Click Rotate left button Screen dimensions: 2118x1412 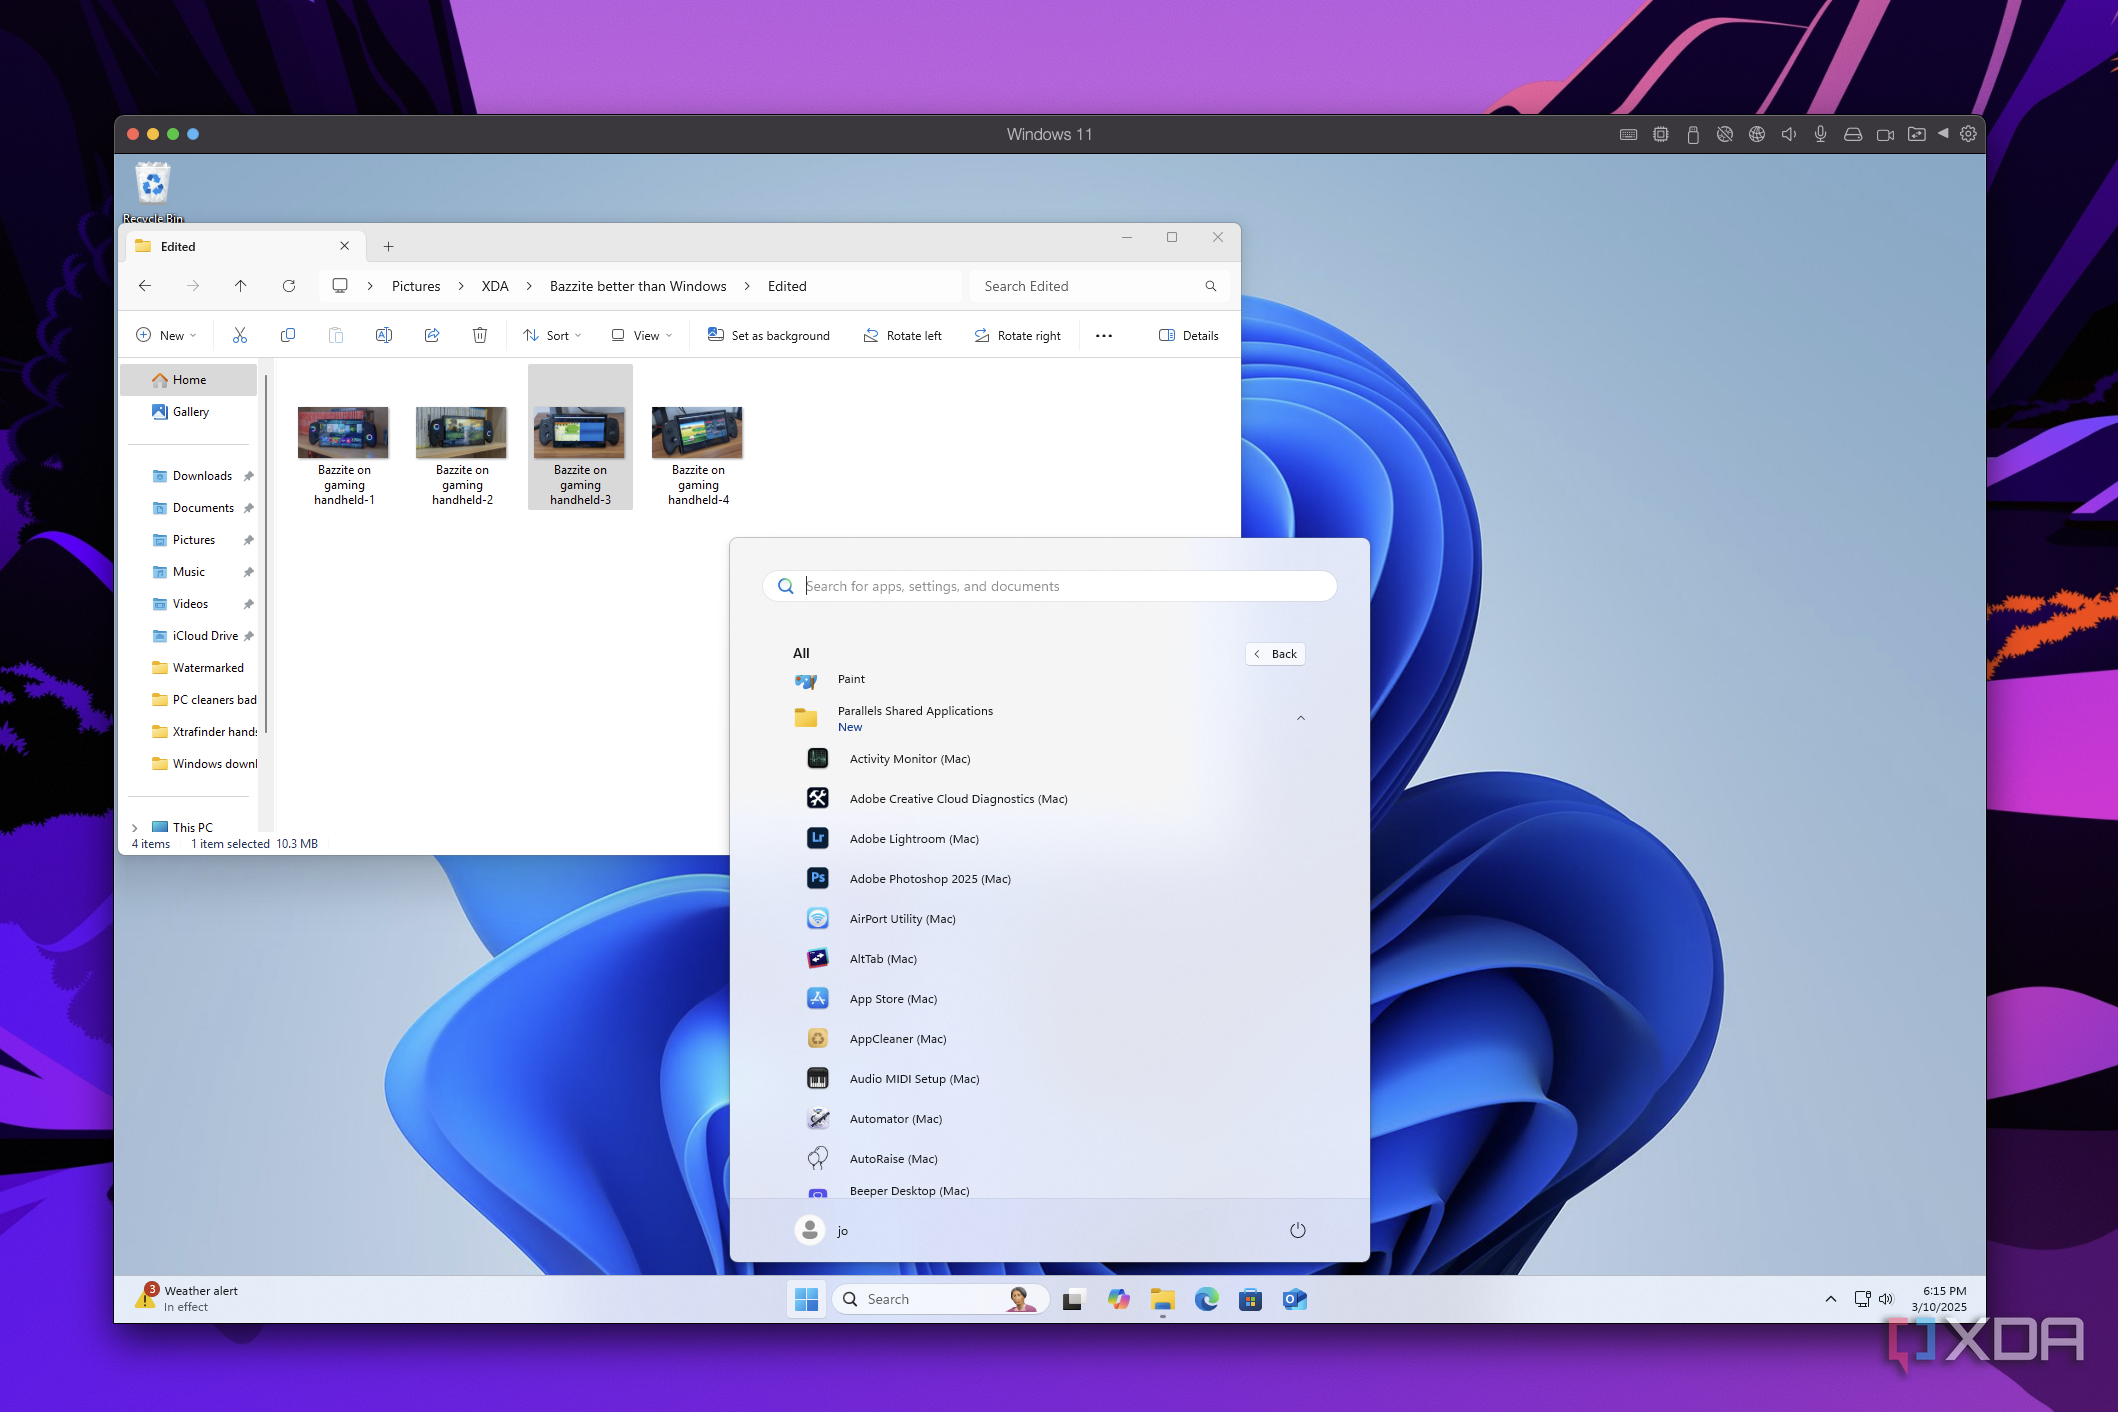(902, 336)
